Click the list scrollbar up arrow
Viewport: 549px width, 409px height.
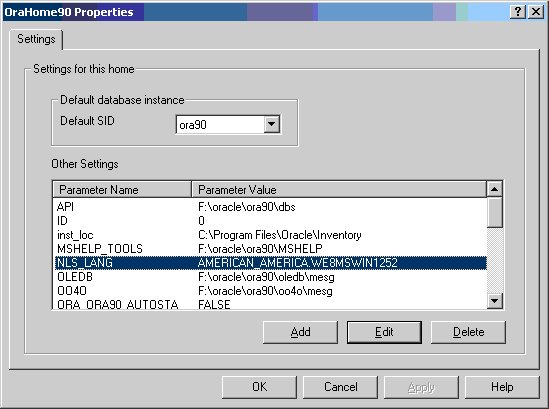tap(495, 189)
